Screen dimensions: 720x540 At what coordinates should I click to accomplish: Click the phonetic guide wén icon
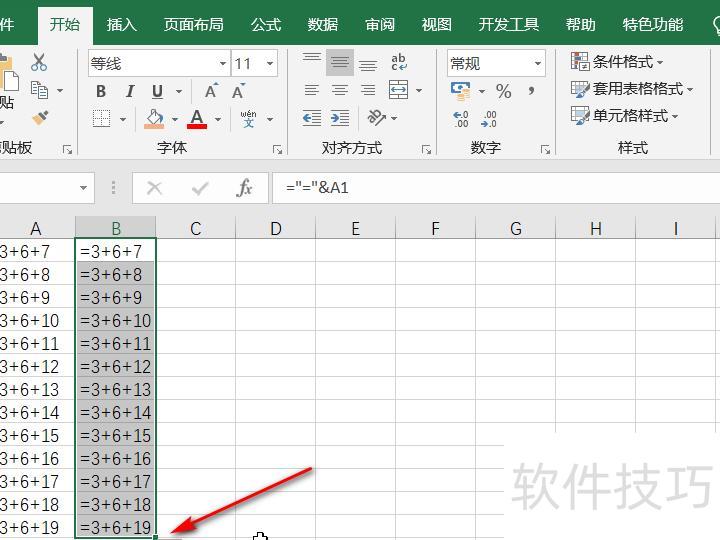(x=248, y=118)
